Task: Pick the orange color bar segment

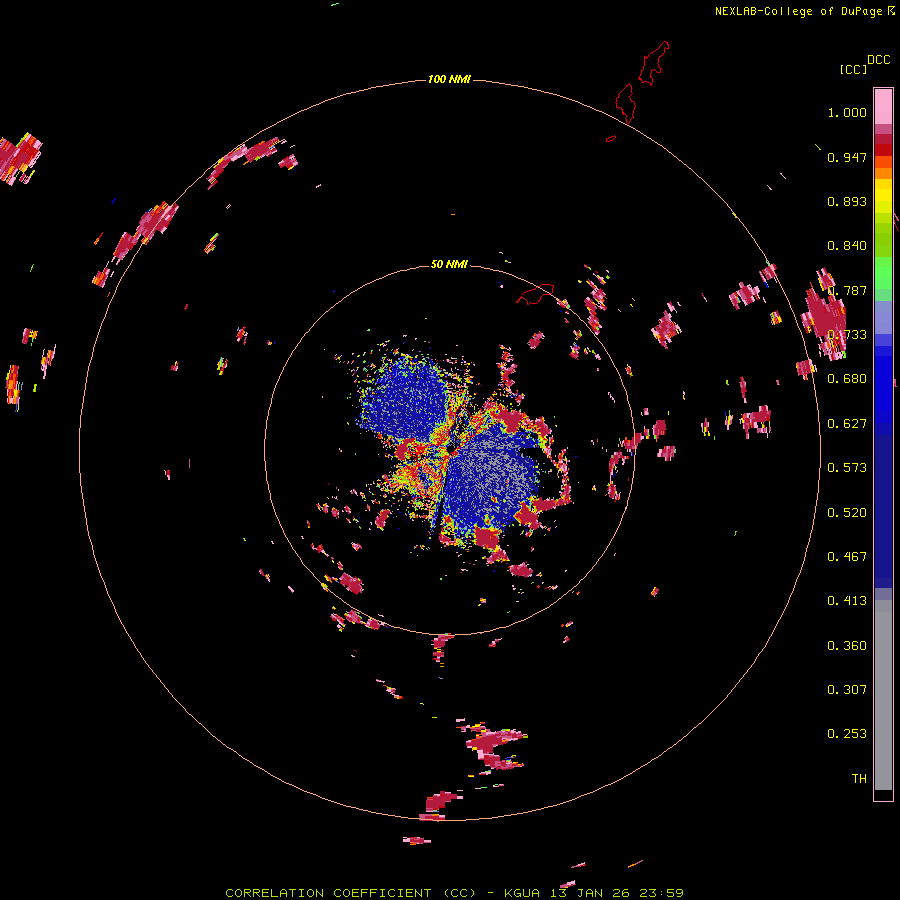Action: click(x=883, y=173)
